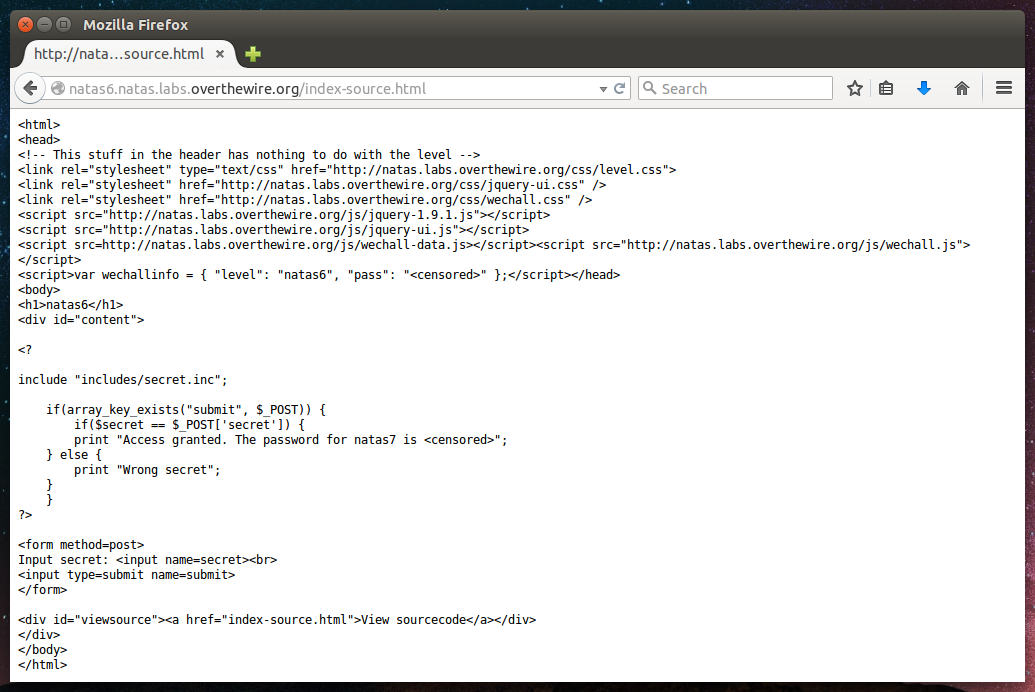Show the bookmarks list
Screen dimensions: 1035x692
coord(886,89)
